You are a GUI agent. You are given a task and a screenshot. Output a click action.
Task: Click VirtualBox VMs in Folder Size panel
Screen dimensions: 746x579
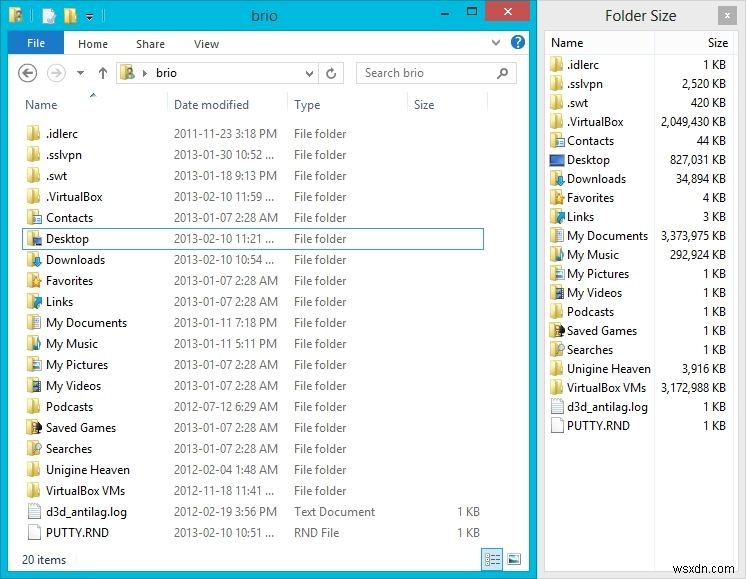point(606,388)
